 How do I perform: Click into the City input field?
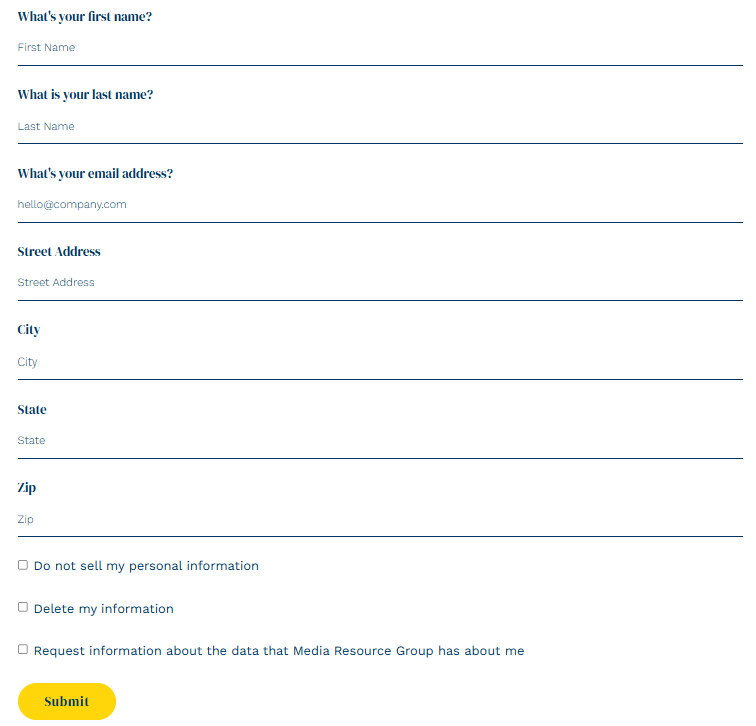coord(380,362)
